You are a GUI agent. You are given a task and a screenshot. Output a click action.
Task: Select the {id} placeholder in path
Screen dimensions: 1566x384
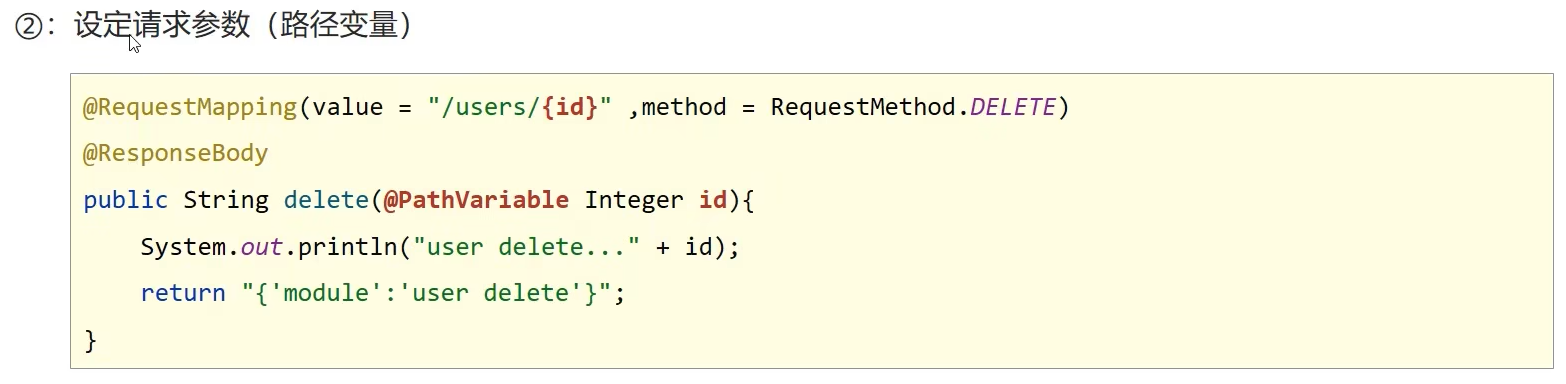[570, 107]
